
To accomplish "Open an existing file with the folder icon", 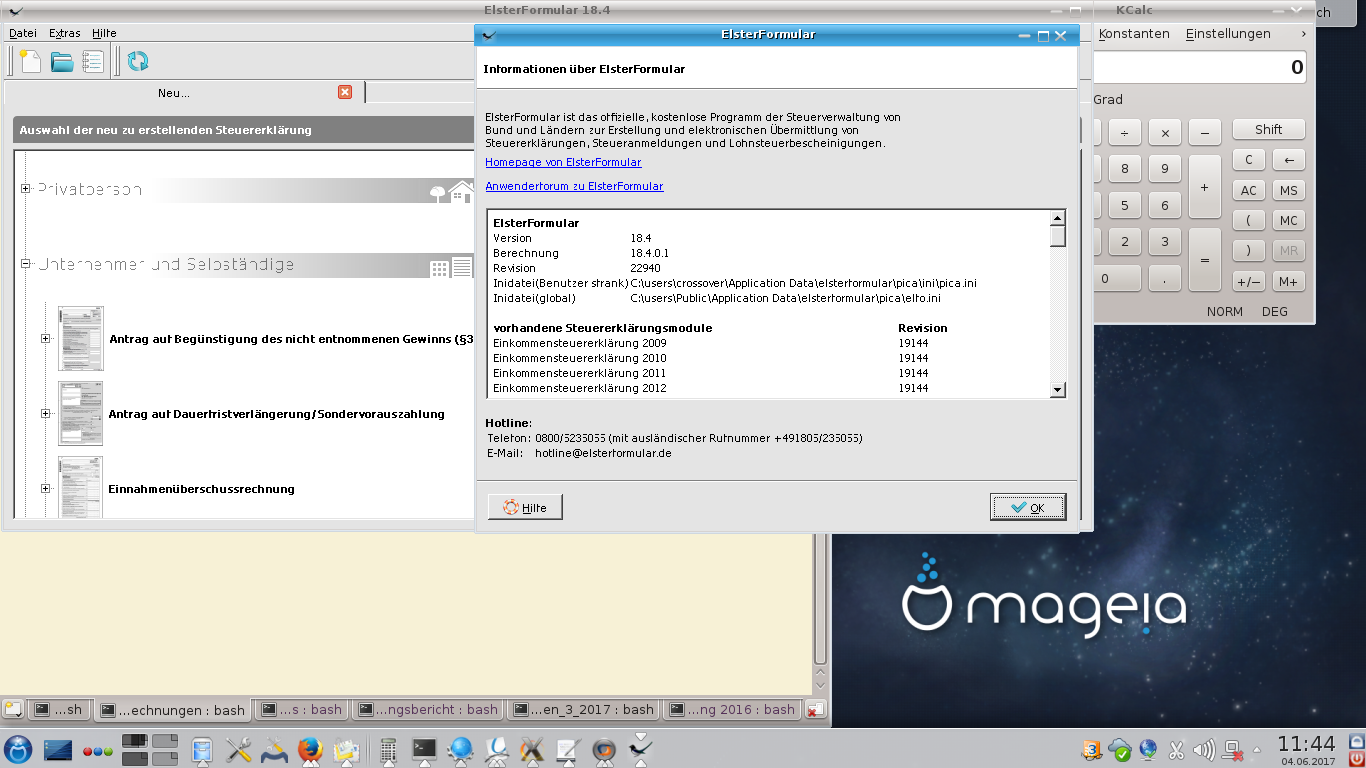I will click(x=62, y=61).
